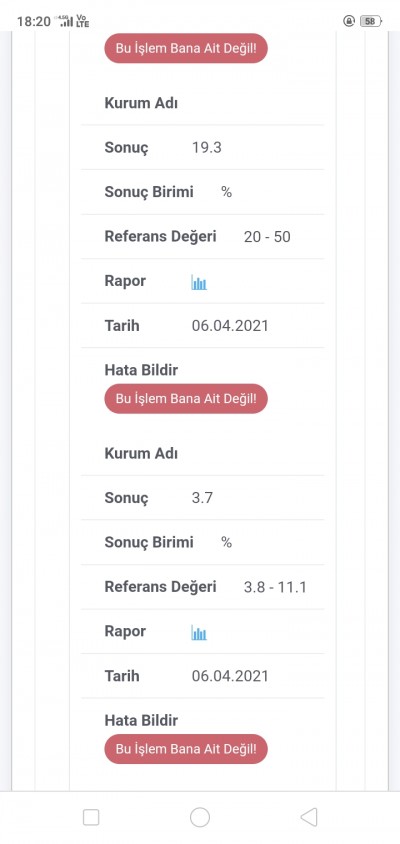The width and height of the screenshot is (400, 844).
Task: Tap the clock showing 18:20
Action: click(x=33, y=22)
